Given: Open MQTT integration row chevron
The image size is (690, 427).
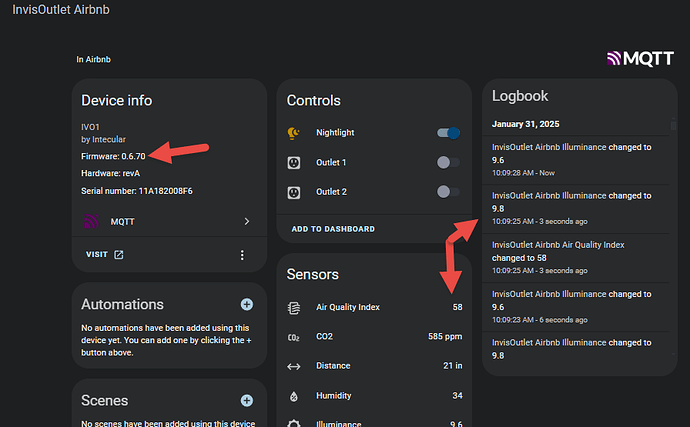Looking at the screenshot, I should pos(247,221).
